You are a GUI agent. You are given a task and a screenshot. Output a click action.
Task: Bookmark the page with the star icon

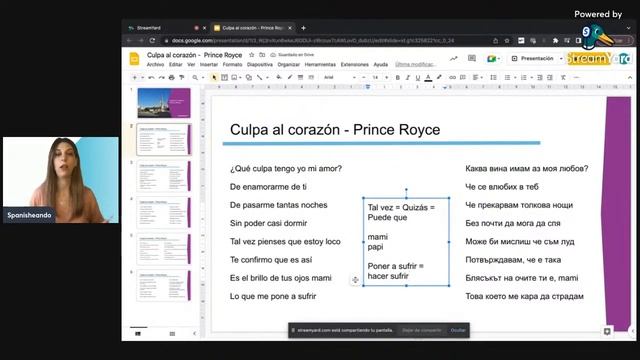tap(507, 40)
